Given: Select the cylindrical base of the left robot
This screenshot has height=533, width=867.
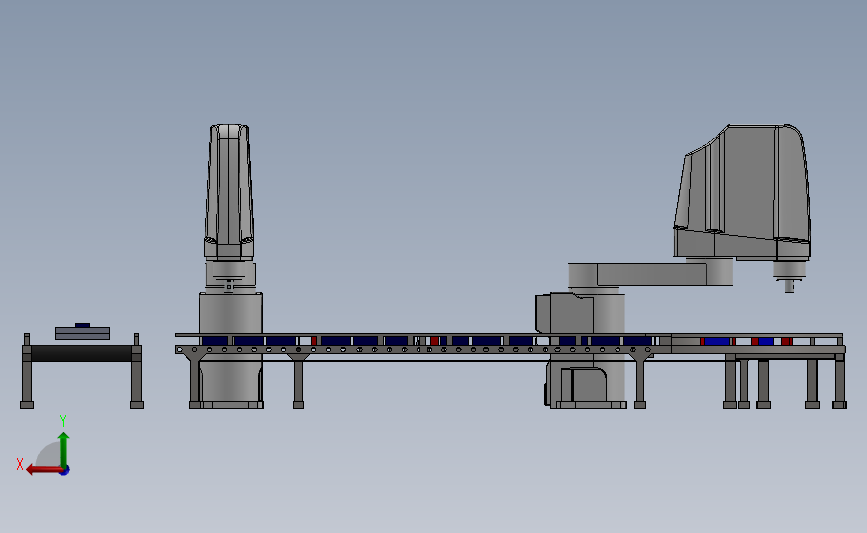Looking at the screenshot, I should 231,351.
